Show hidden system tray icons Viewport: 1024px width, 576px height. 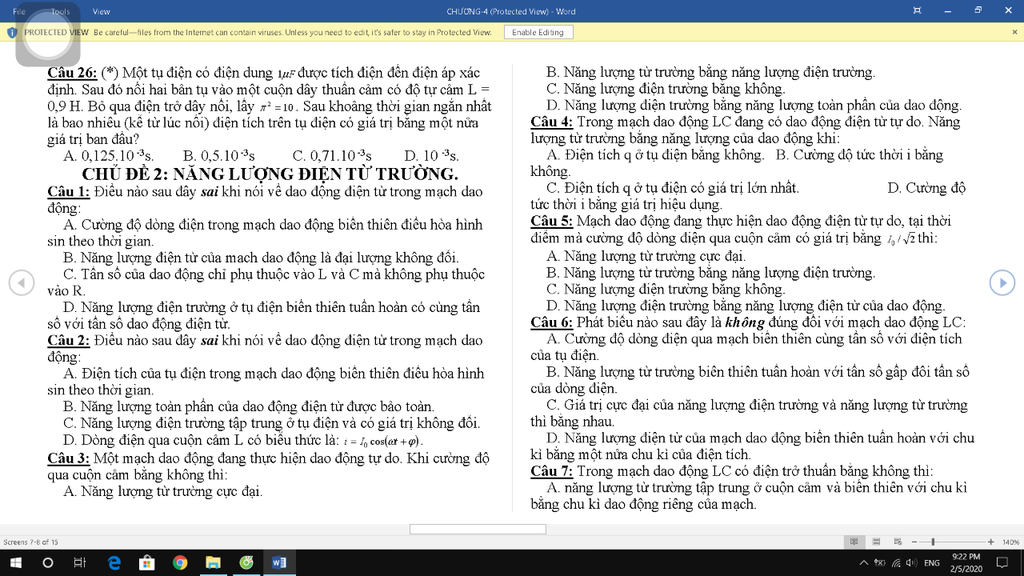(x=863, y=562)
